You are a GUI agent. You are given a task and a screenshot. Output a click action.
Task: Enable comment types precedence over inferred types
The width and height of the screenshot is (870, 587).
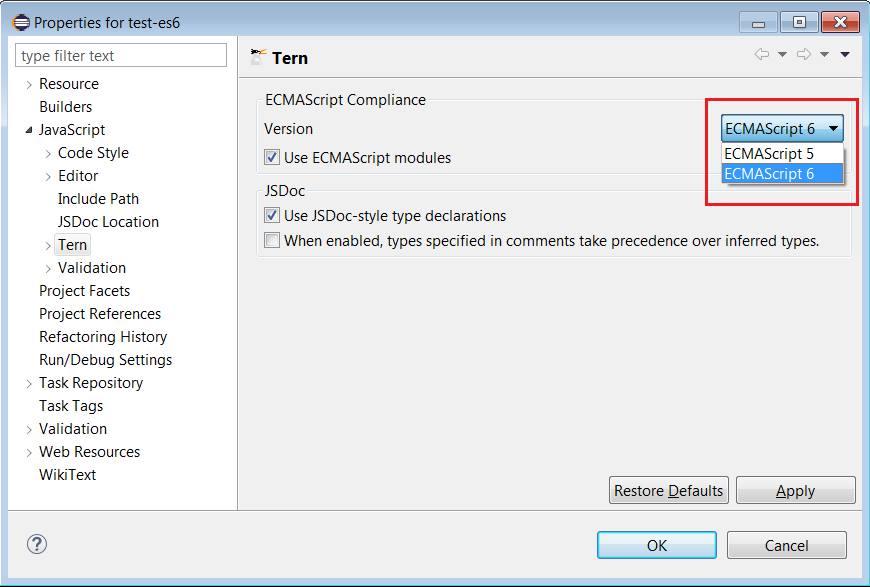click(x=270, y=240)
